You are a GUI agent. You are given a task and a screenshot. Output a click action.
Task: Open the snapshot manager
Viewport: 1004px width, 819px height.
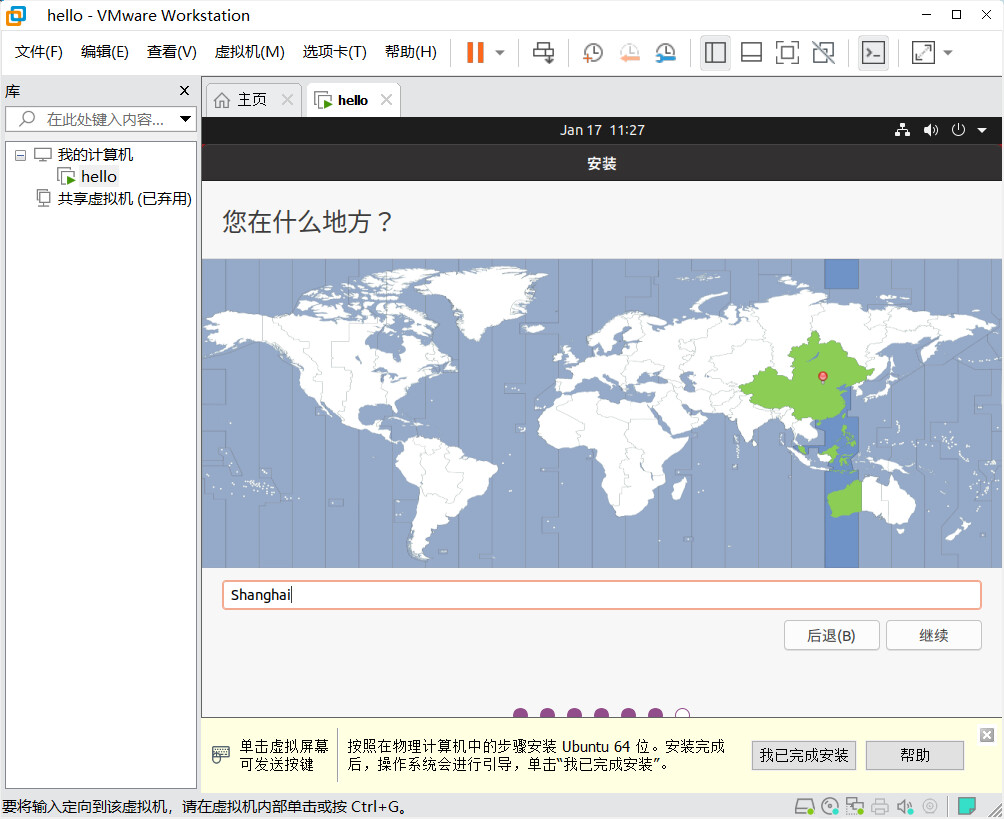(x=666, y=53)
